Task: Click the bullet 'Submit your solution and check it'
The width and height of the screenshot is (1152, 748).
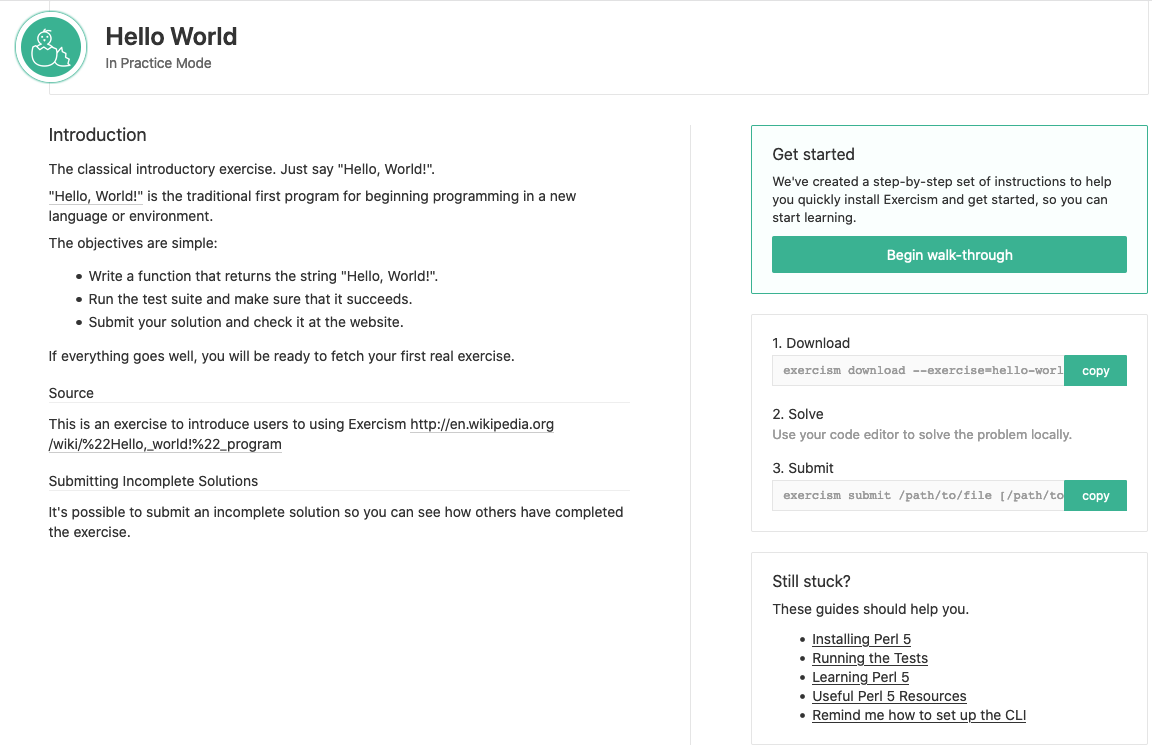Action: click(x=246, y=322)
